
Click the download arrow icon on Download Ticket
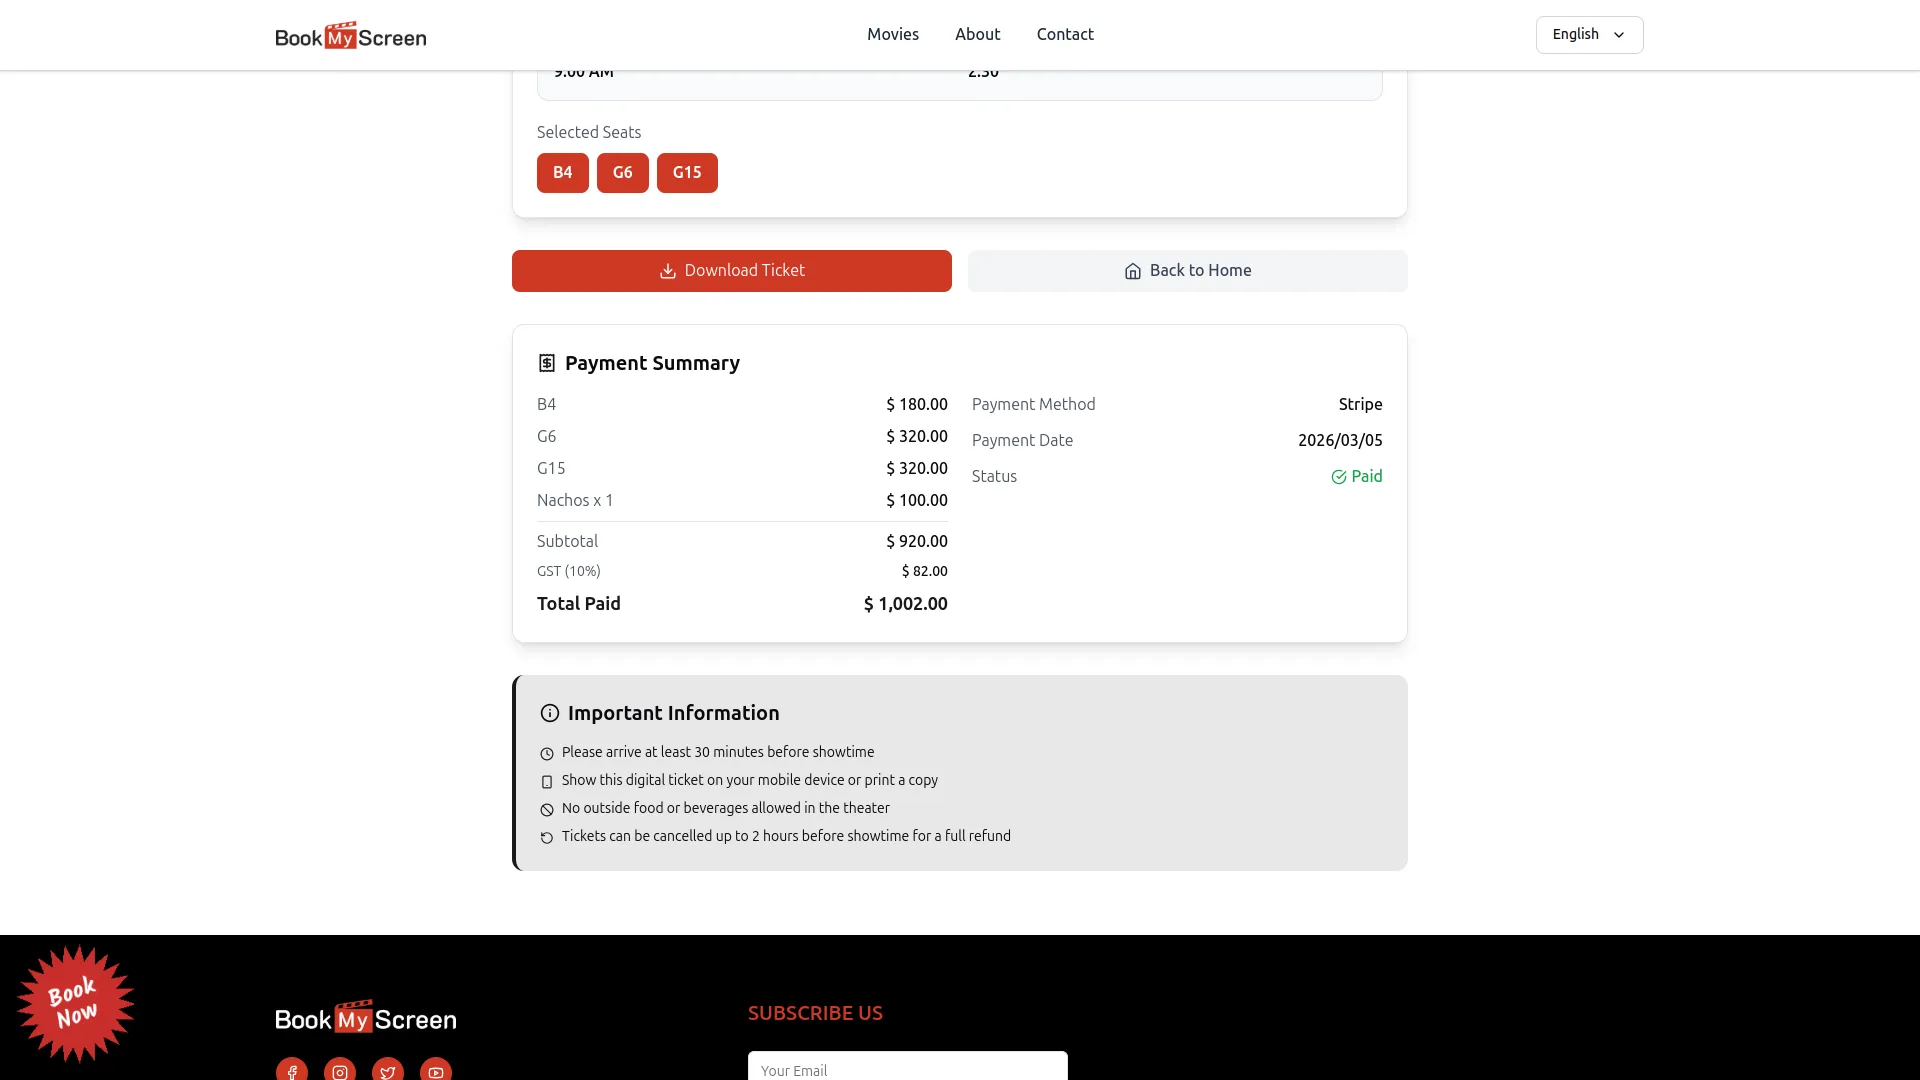tap(667, 270)
